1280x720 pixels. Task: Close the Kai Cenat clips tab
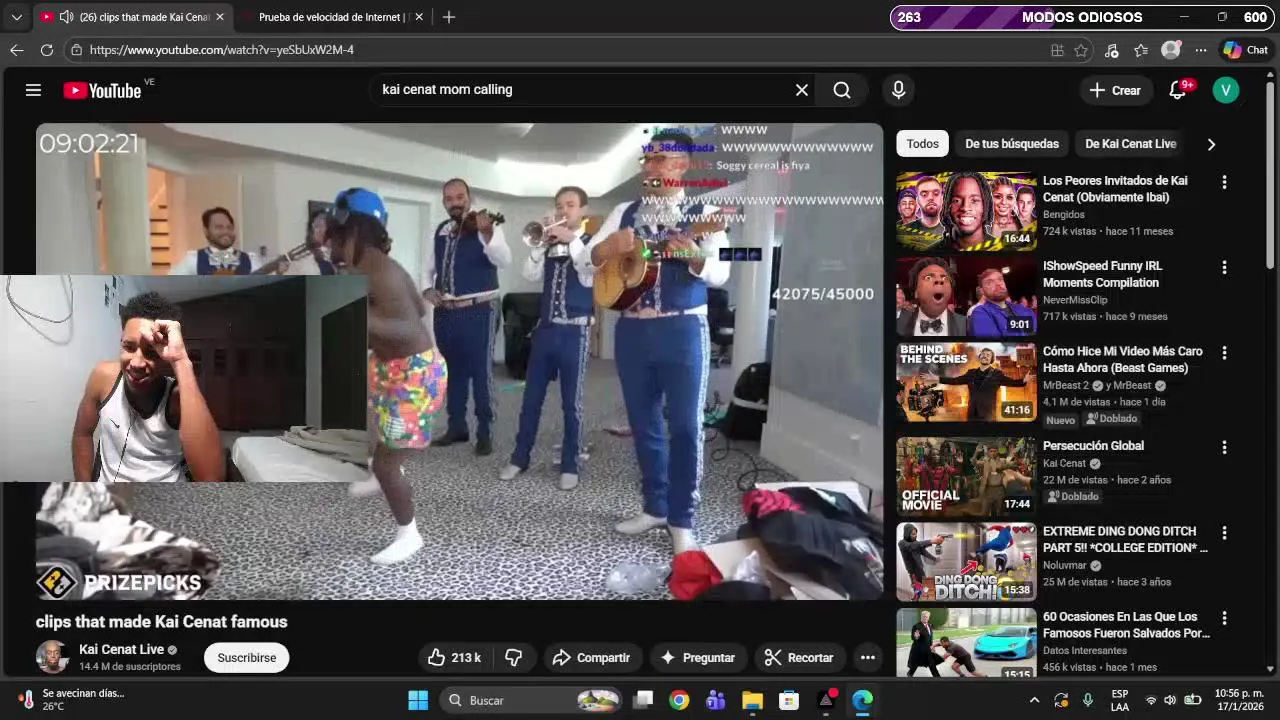220,17
